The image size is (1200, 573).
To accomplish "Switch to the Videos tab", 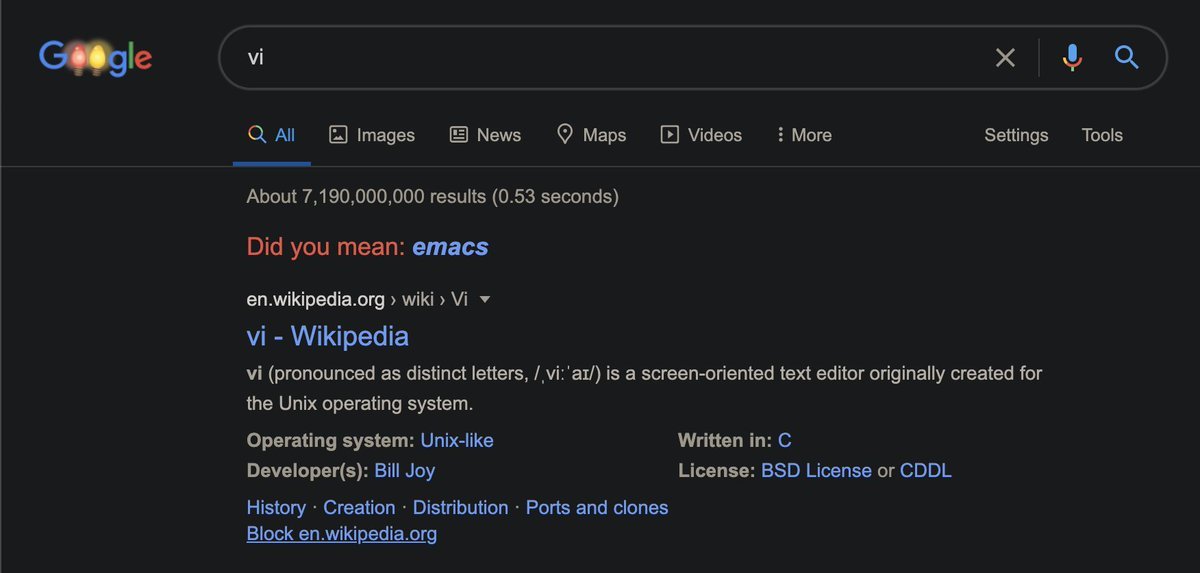I will [701, 135].
